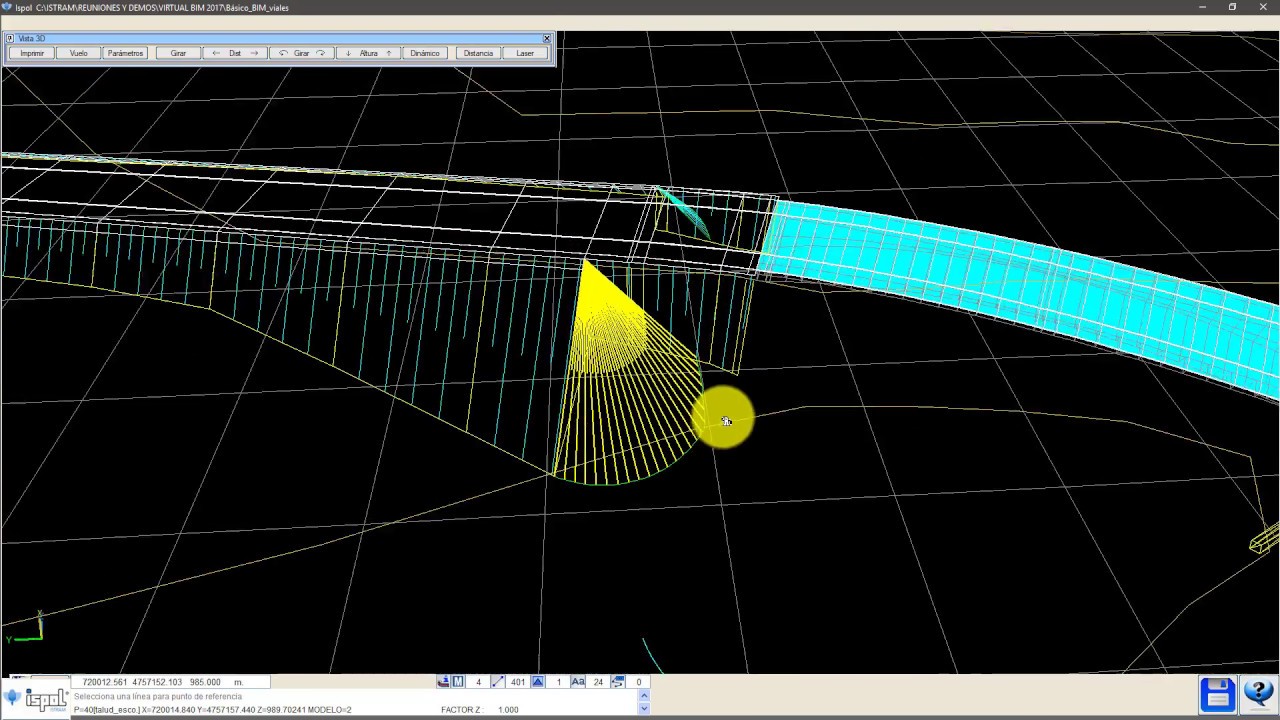The image size is (1280, 720).
Task: Click the FACTOR Z value 1.000
Action: [x=508, y=709]
